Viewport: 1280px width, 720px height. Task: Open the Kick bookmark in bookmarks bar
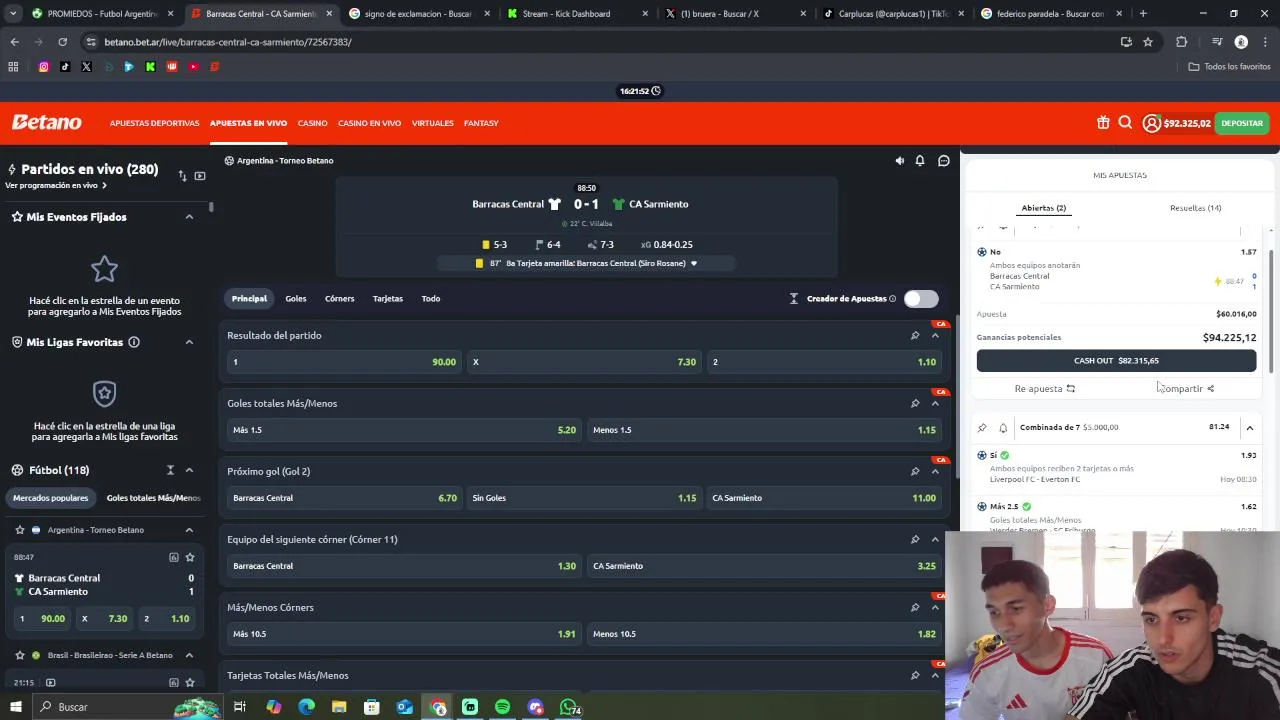tap(150, 66)
